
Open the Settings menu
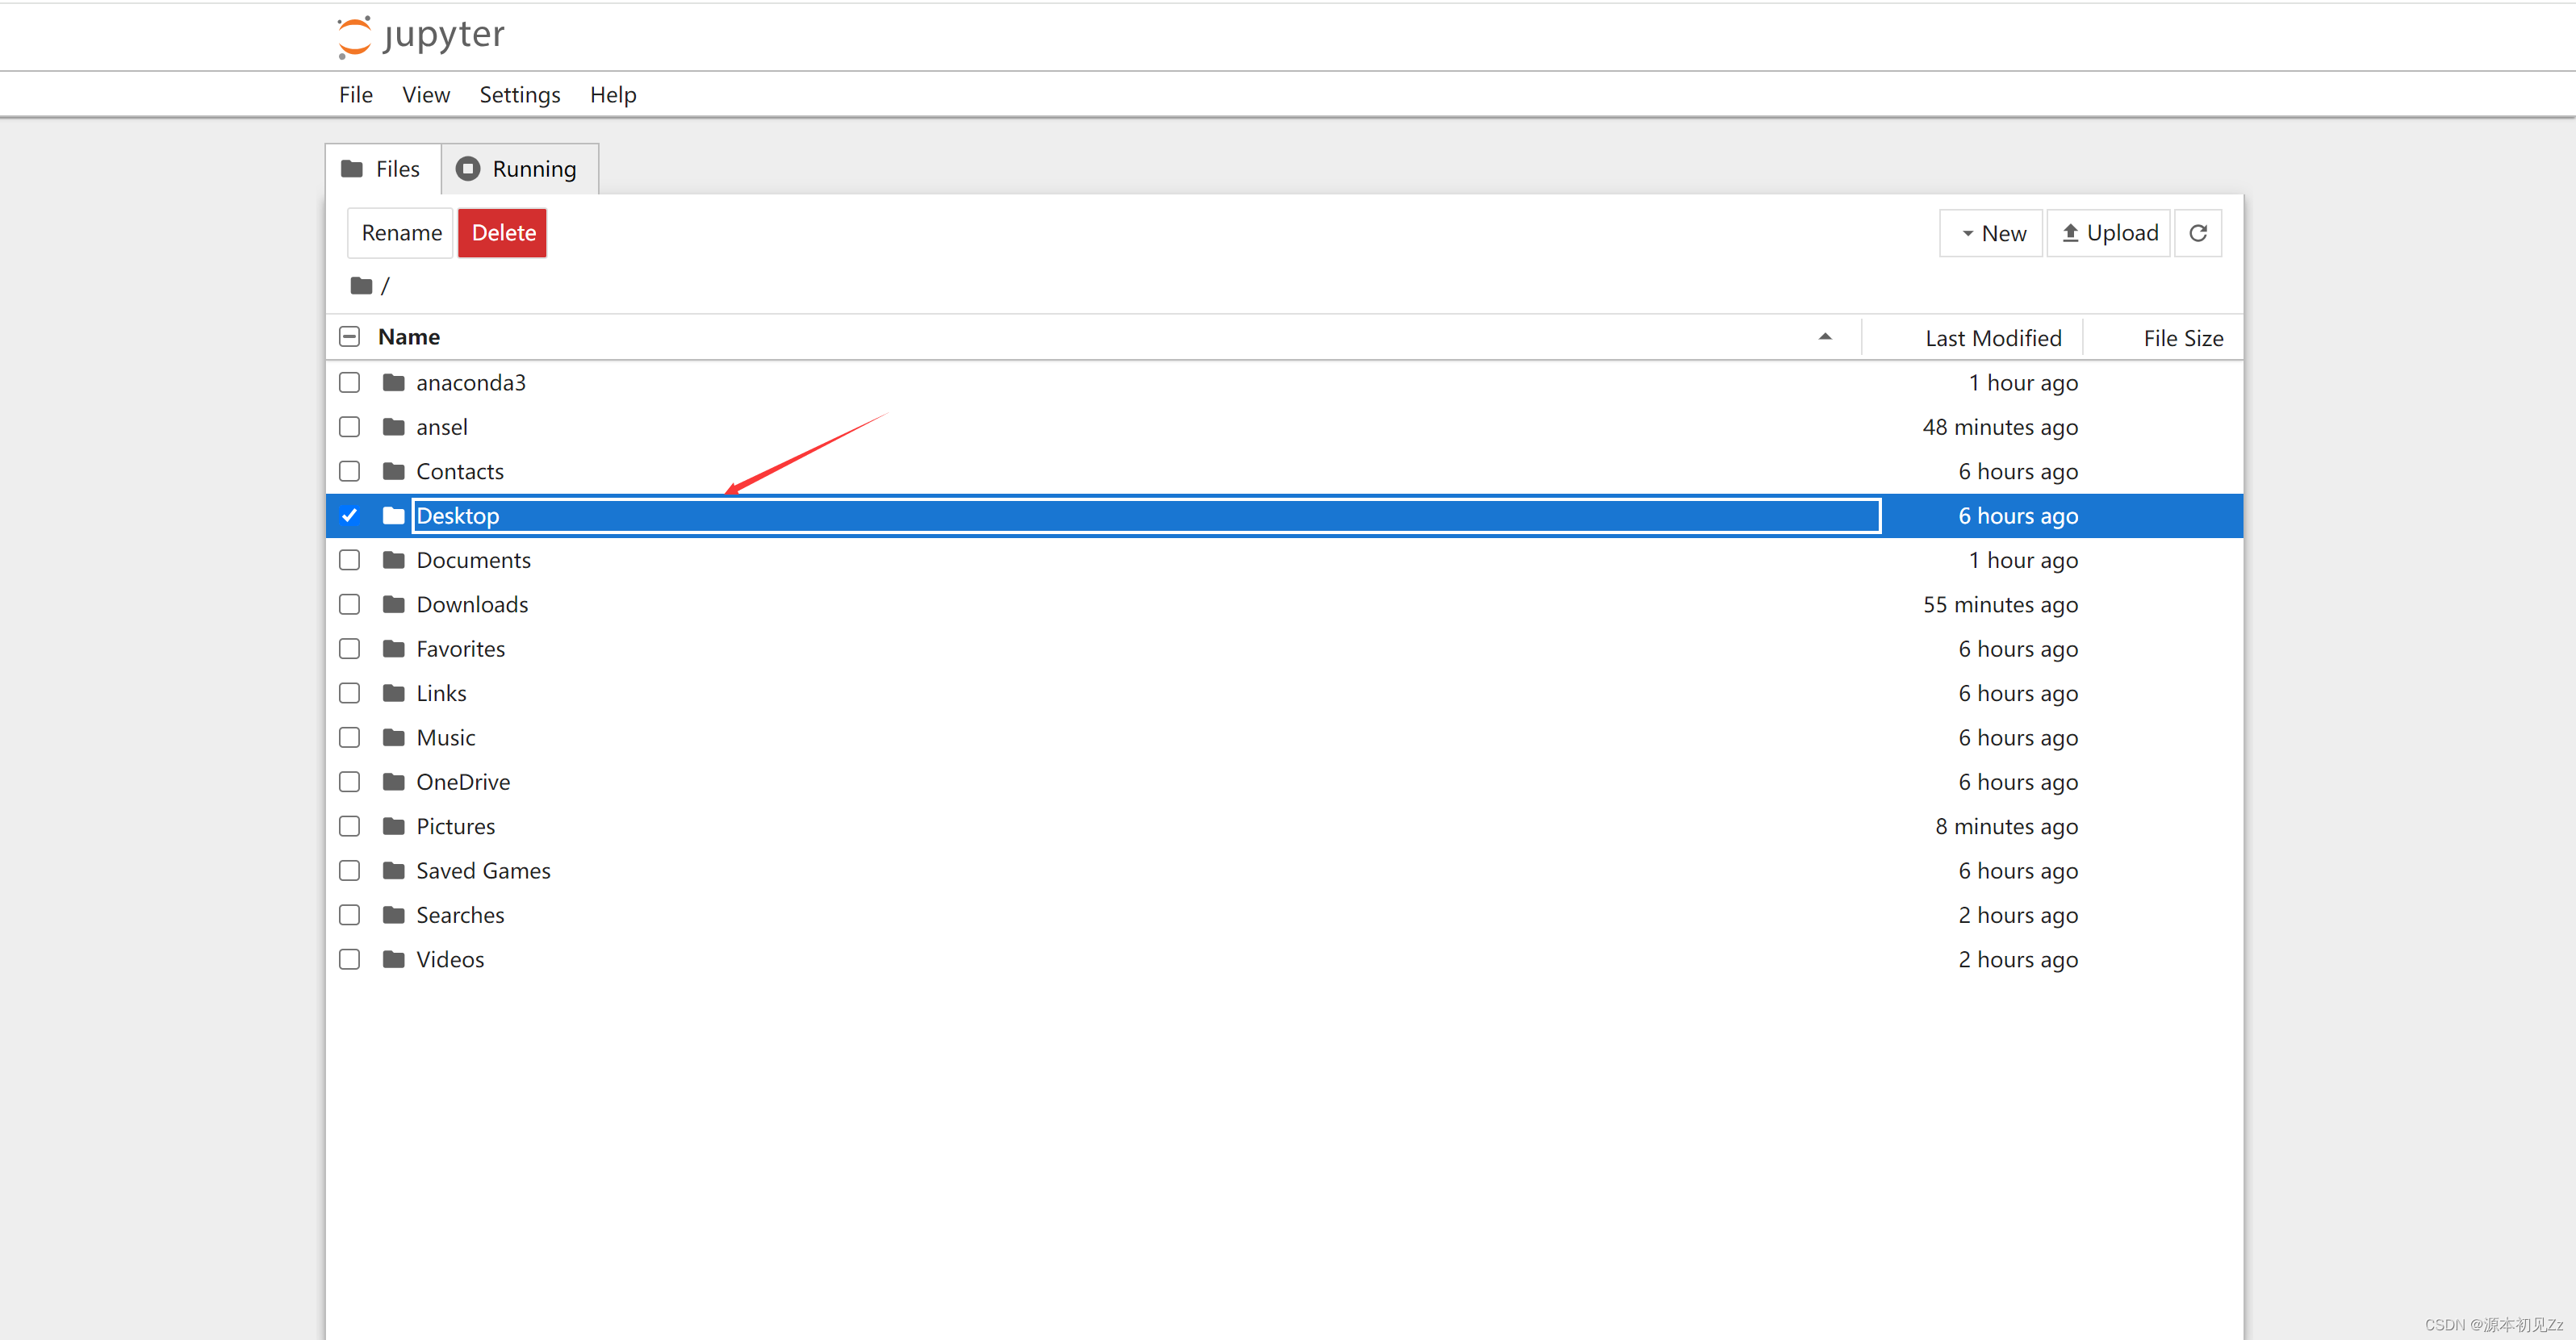point(519,95)
